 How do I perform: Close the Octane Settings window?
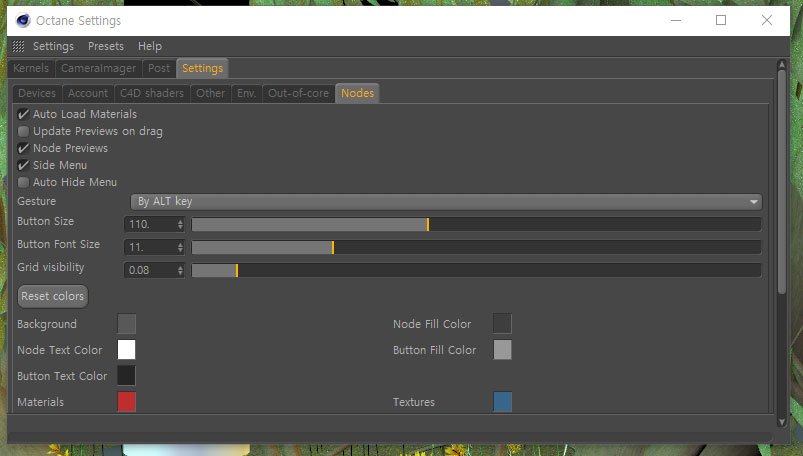[x=767, y=20]
